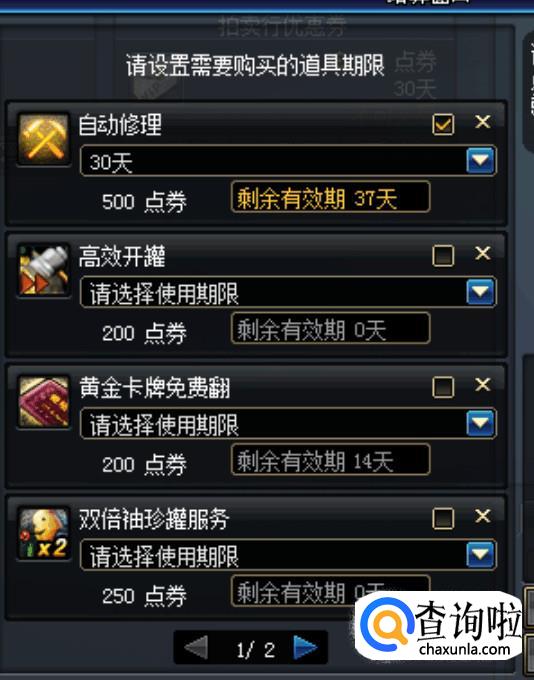The height and width of the screenshot is (680, 534).
Task: Click the 高效开罐 item icon
Action: click(43, 270)
